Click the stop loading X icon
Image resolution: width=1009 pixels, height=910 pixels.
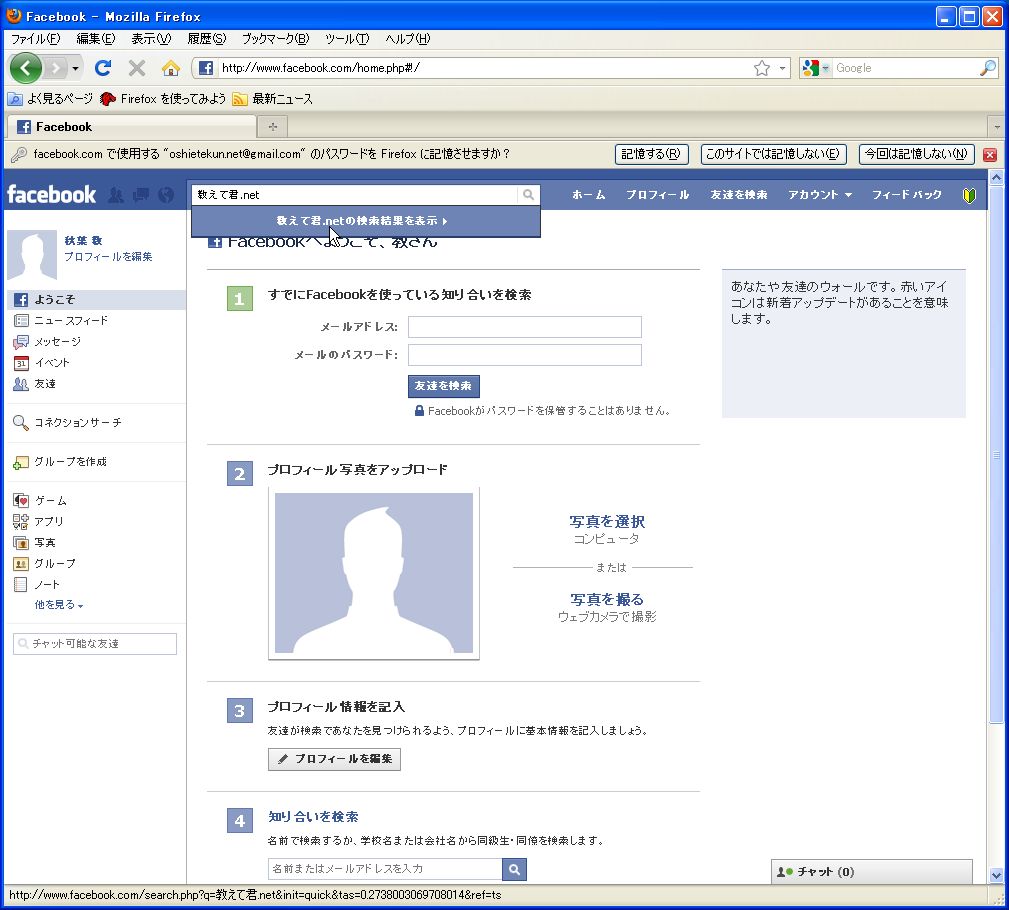tap(136, 68)
